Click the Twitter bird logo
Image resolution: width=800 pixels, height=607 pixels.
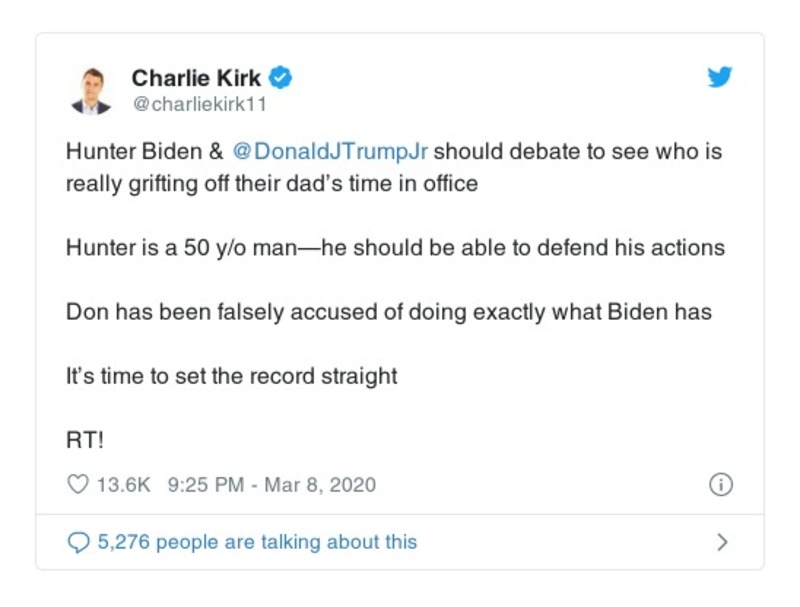click(718, 77)
